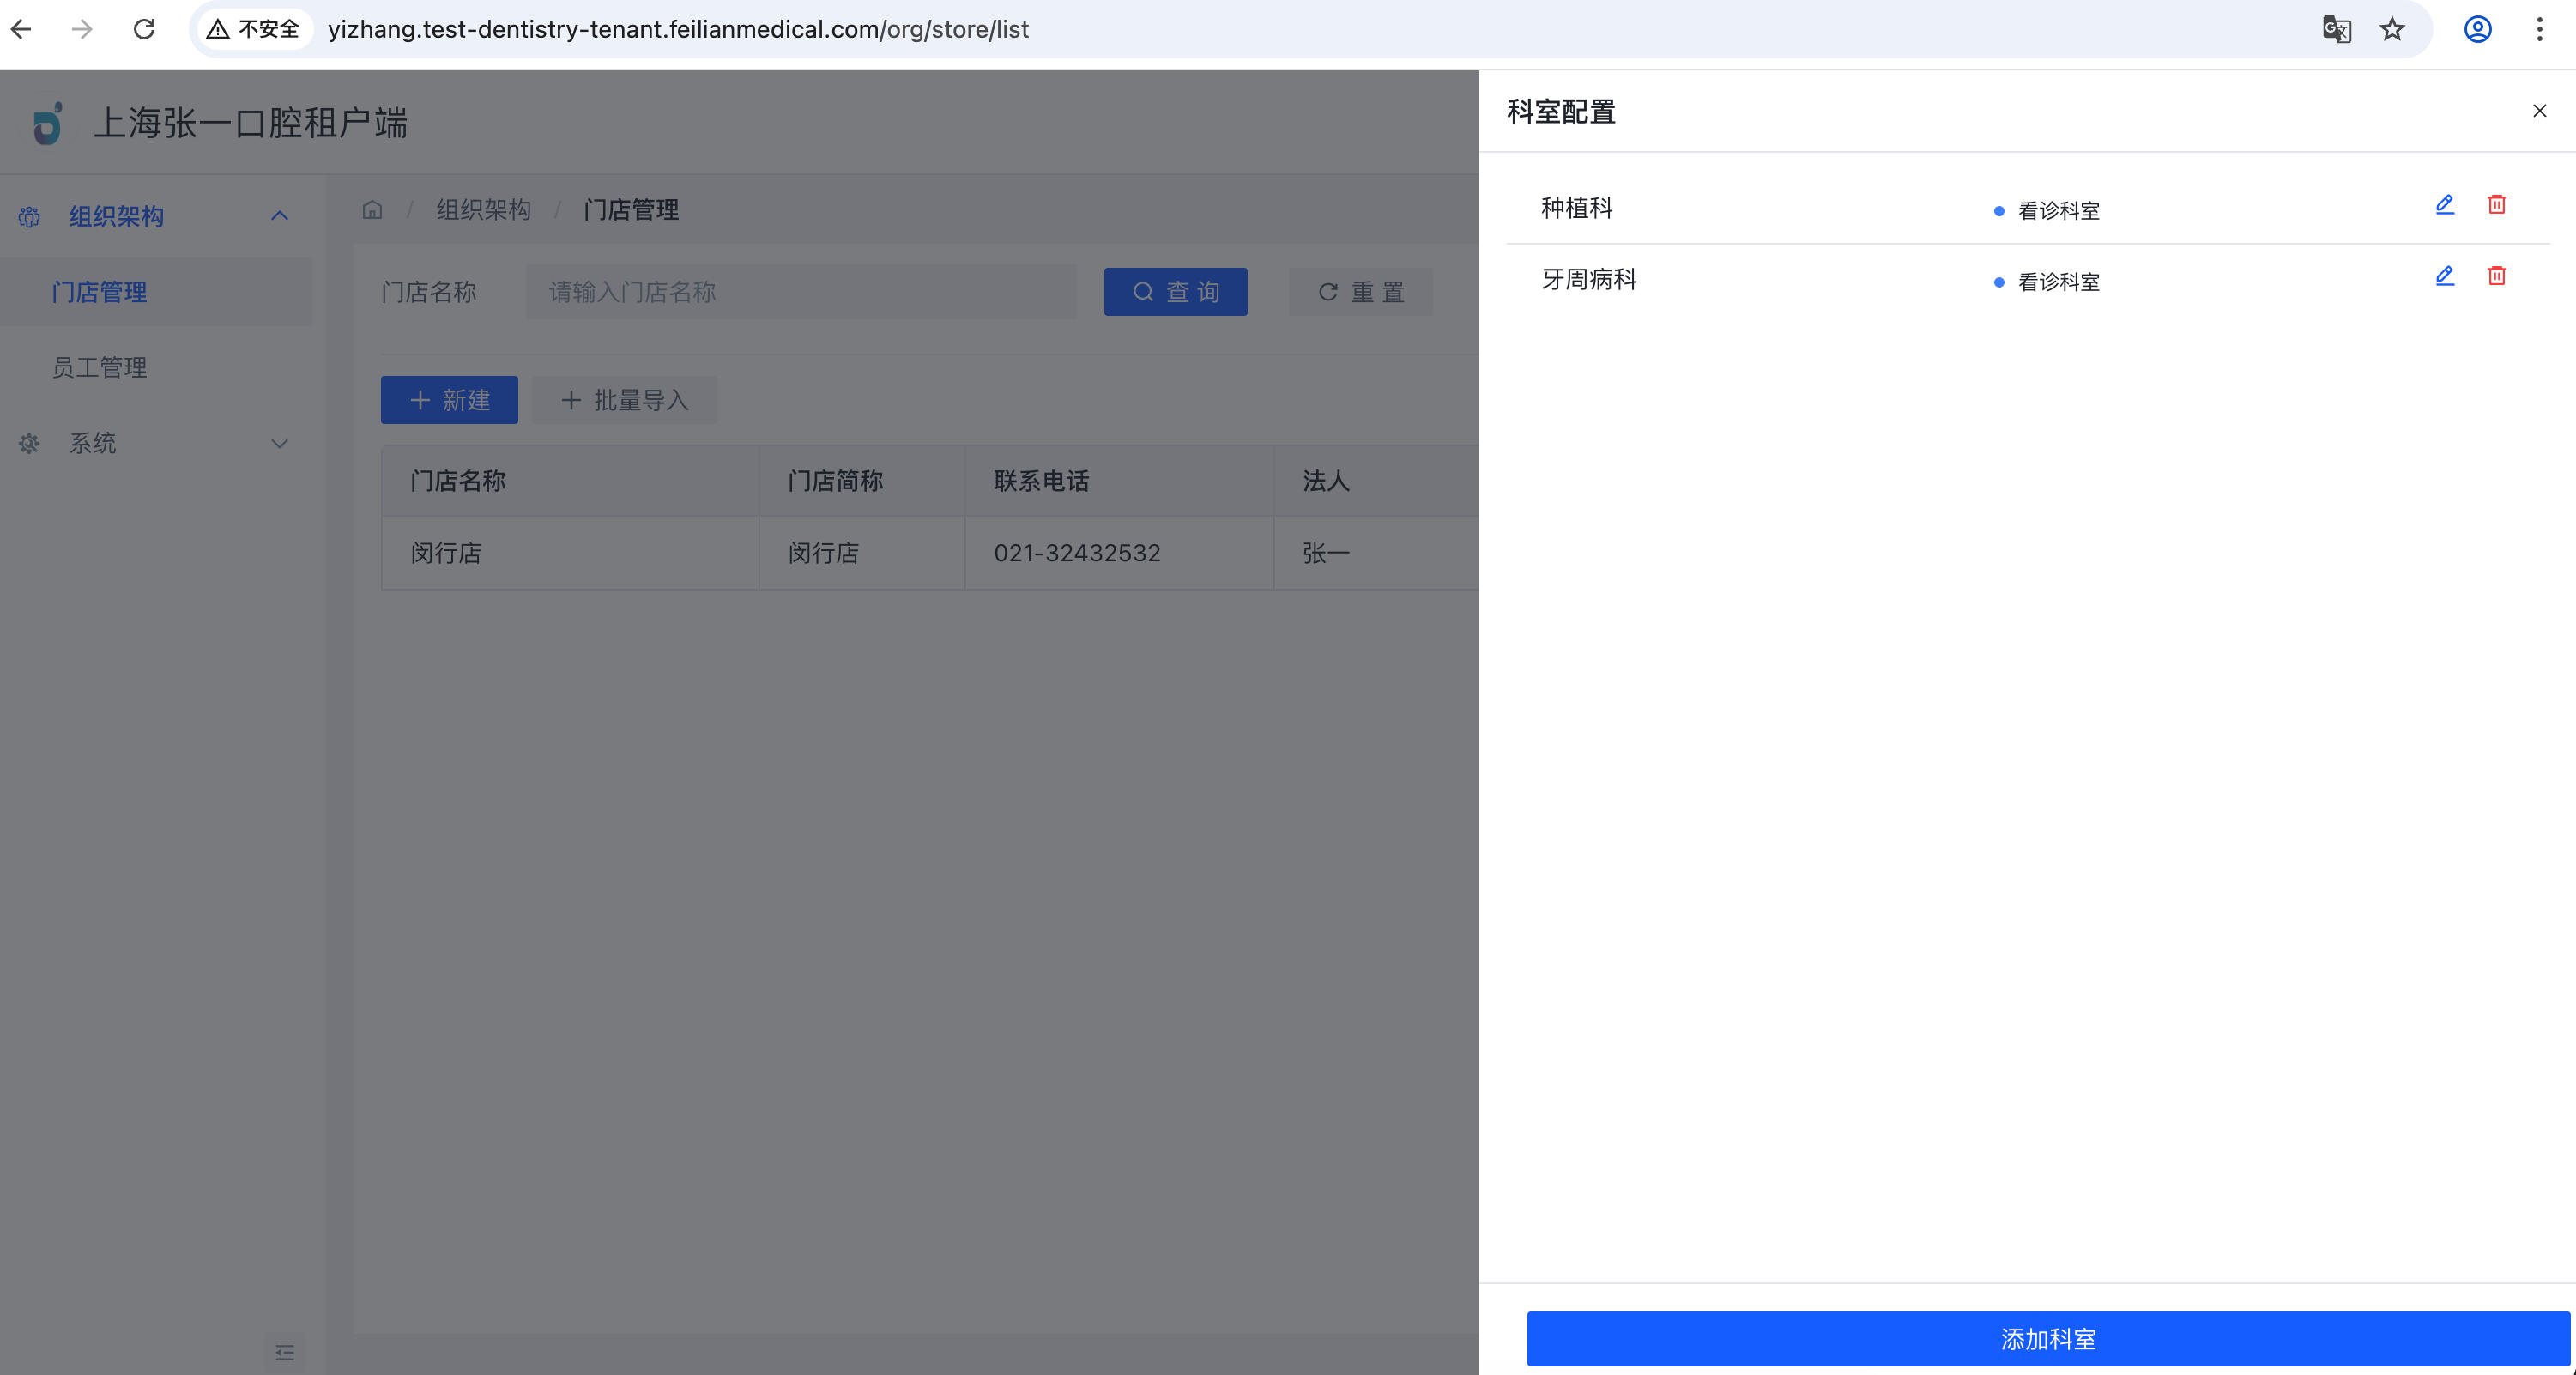
Task: Click 看诊科室 tag in 牙周病科 row
Action: (2047, 282)
